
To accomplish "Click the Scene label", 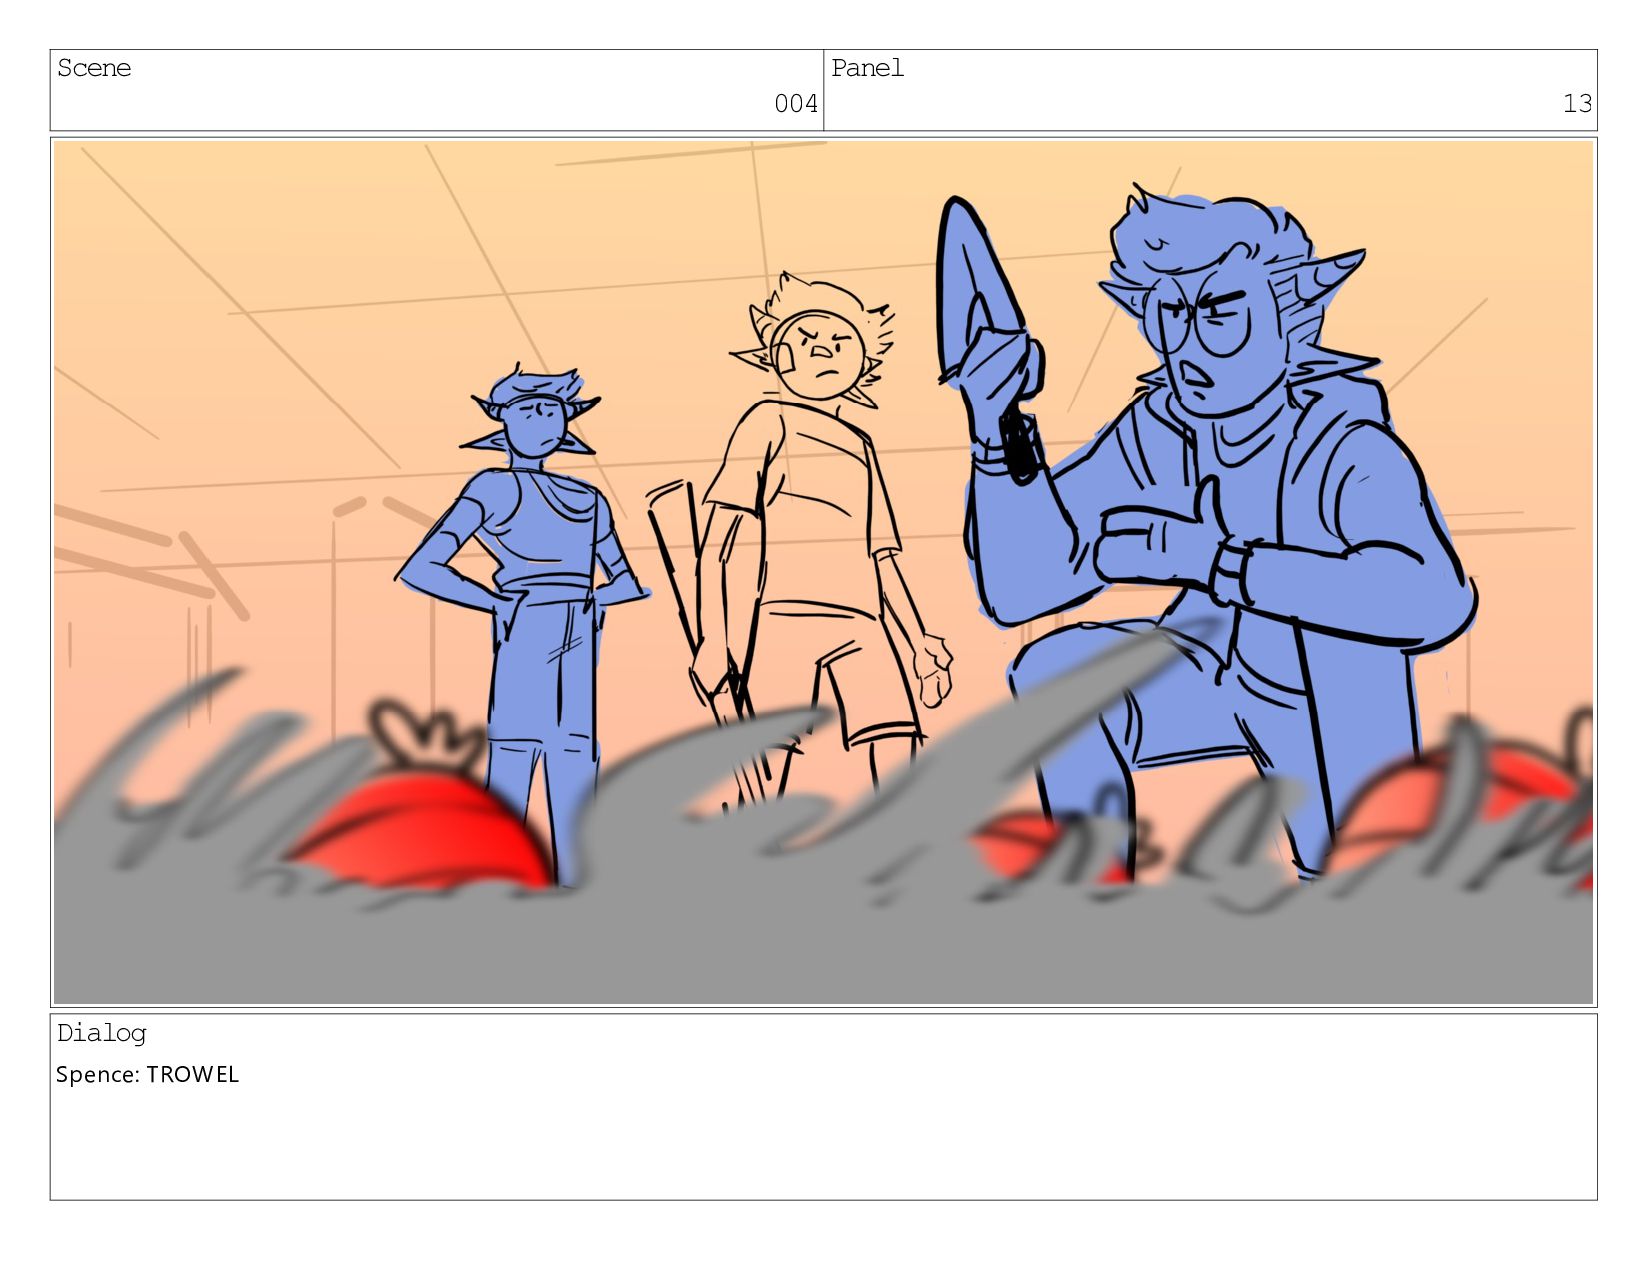I will click(x=94, y=68).
